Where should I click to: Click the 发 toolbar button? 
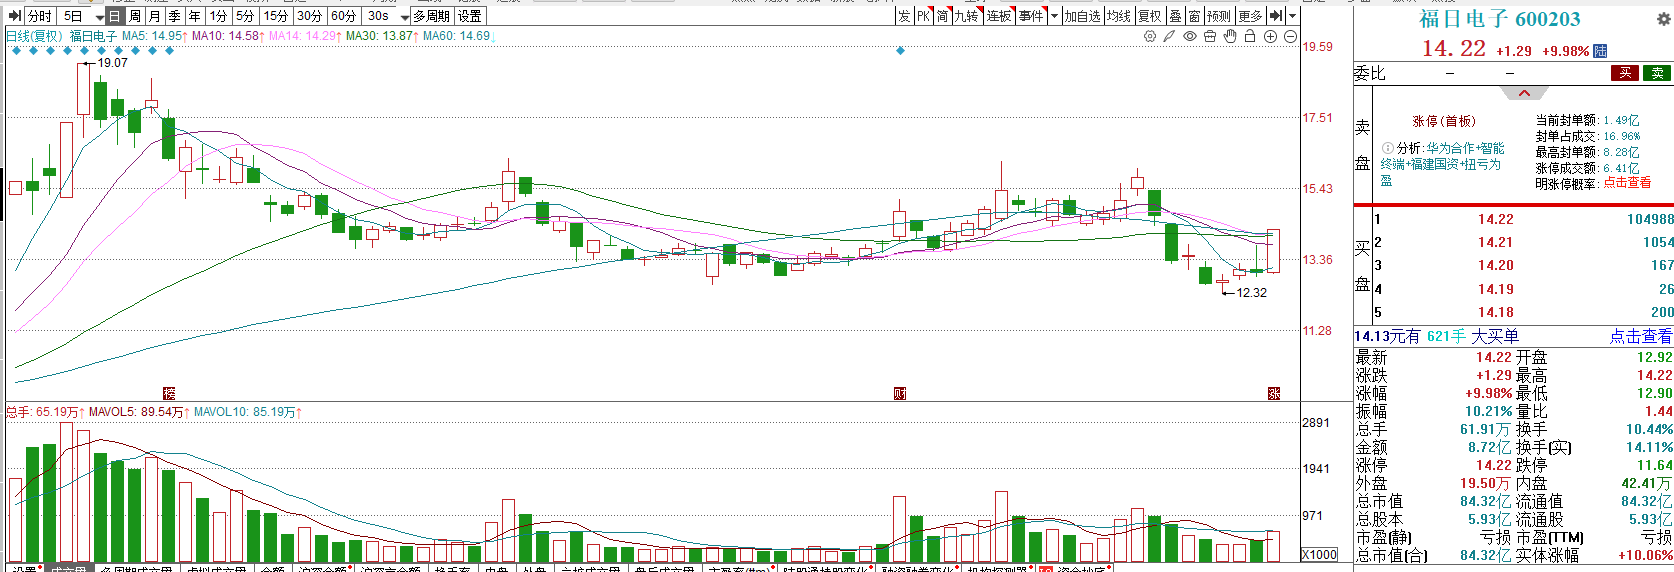coord(904,16)
